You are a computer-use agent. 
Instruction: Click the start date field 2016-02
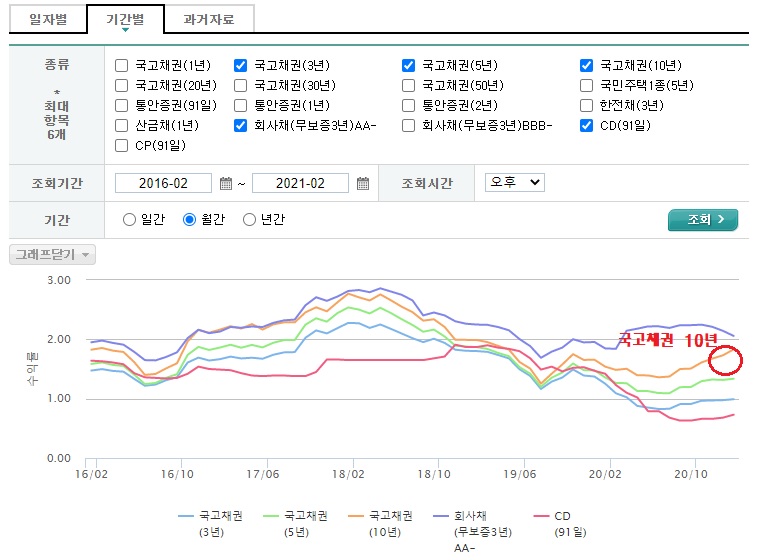click(x=163, y=183)
